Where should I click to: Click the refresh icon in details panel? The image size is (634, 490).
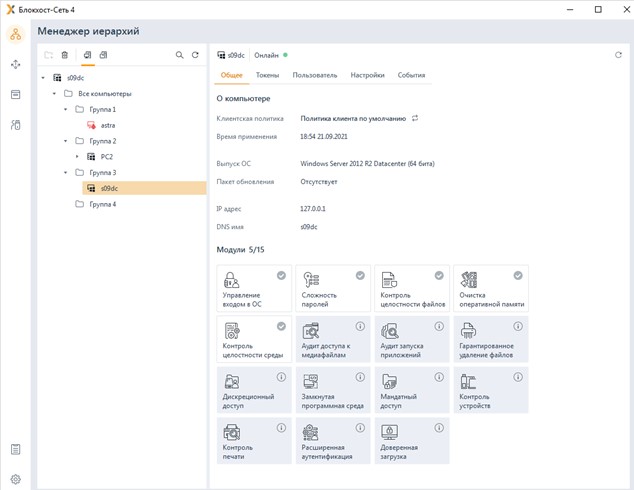coord(618,55)
